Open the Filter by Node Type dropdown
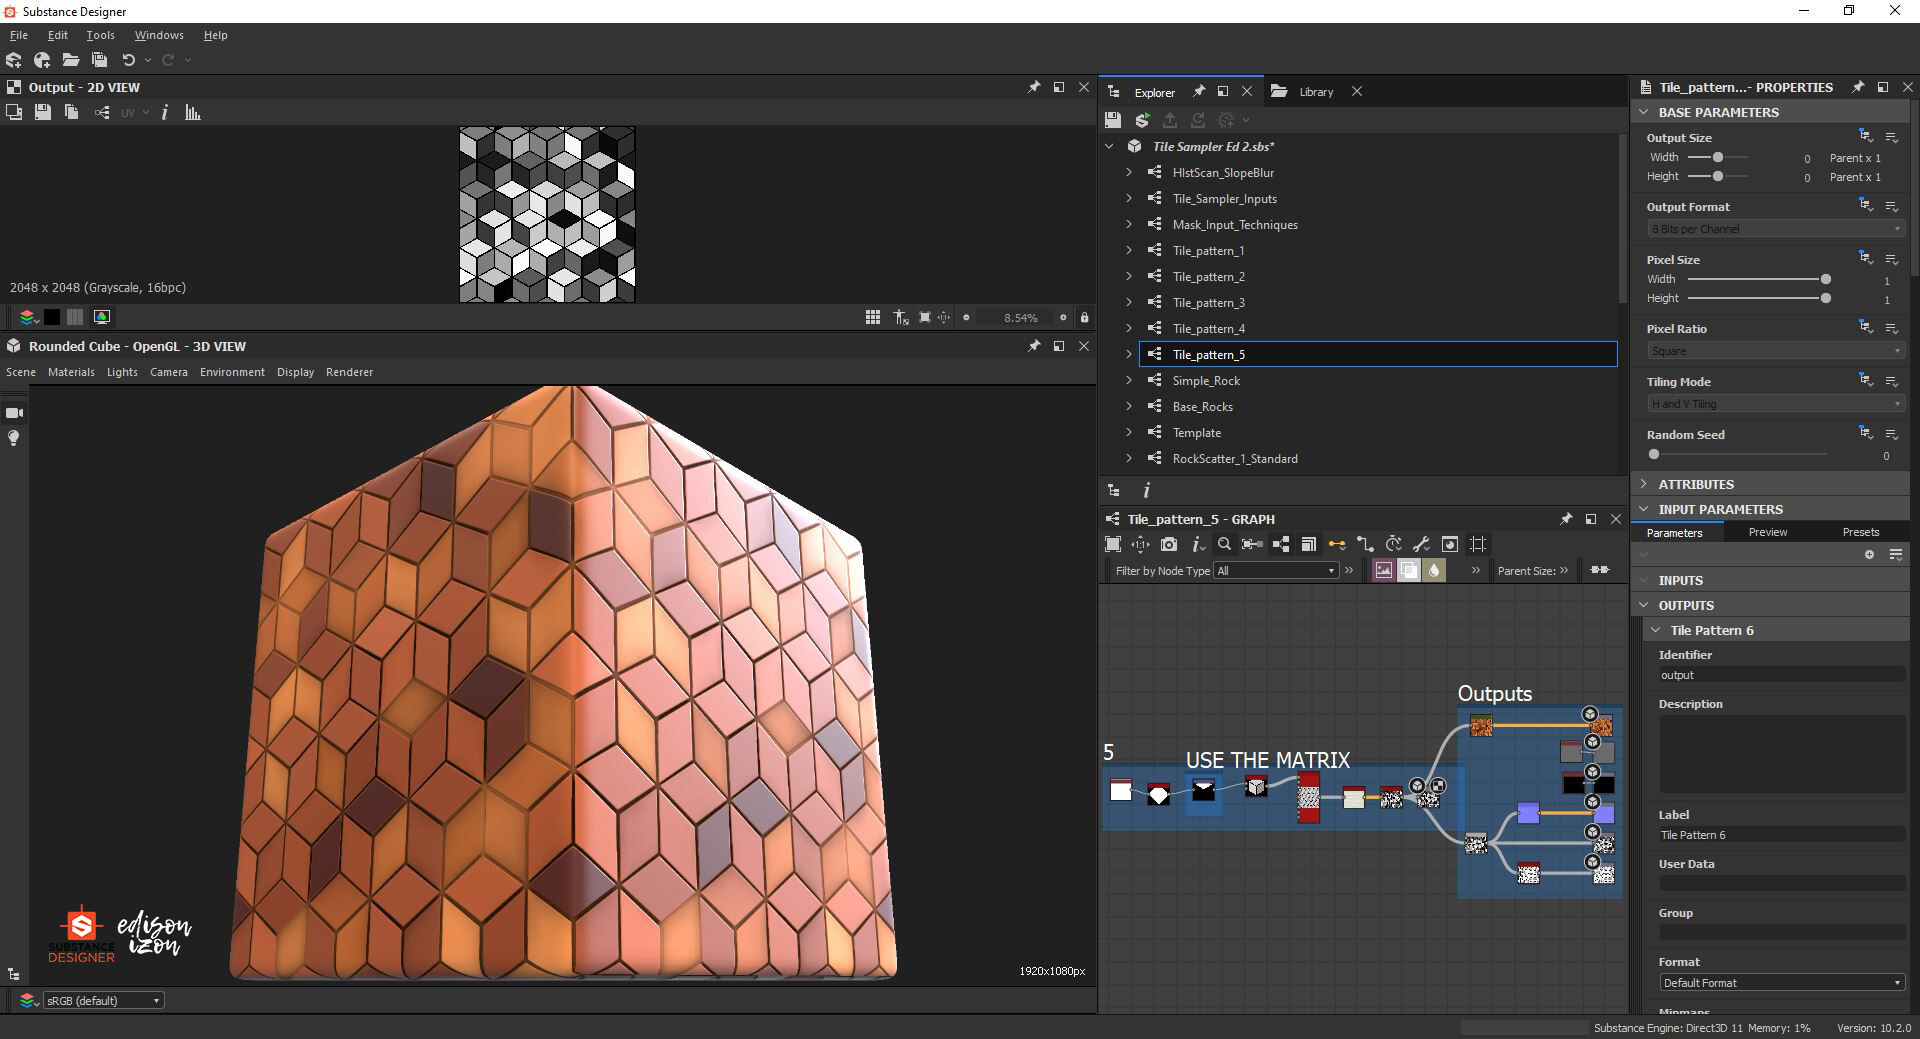The image size is (1920, 1039). click(x=1275, y=570)
